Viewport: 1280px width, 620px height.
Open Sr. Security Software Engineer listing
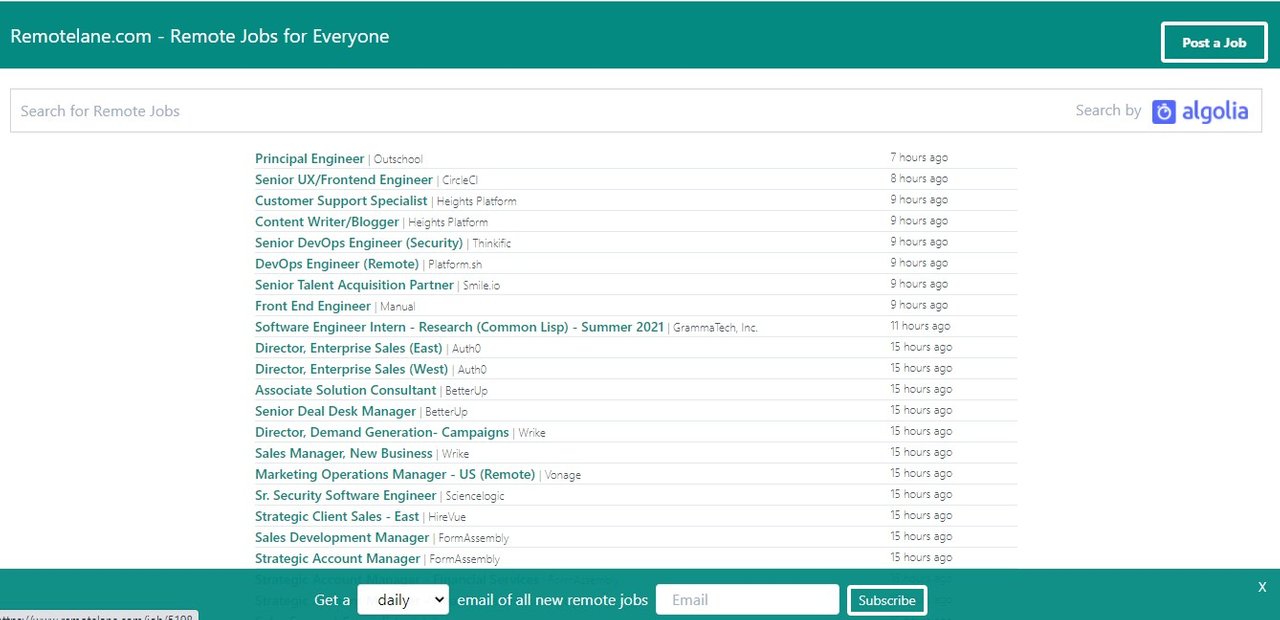click(x=346, y=495)
